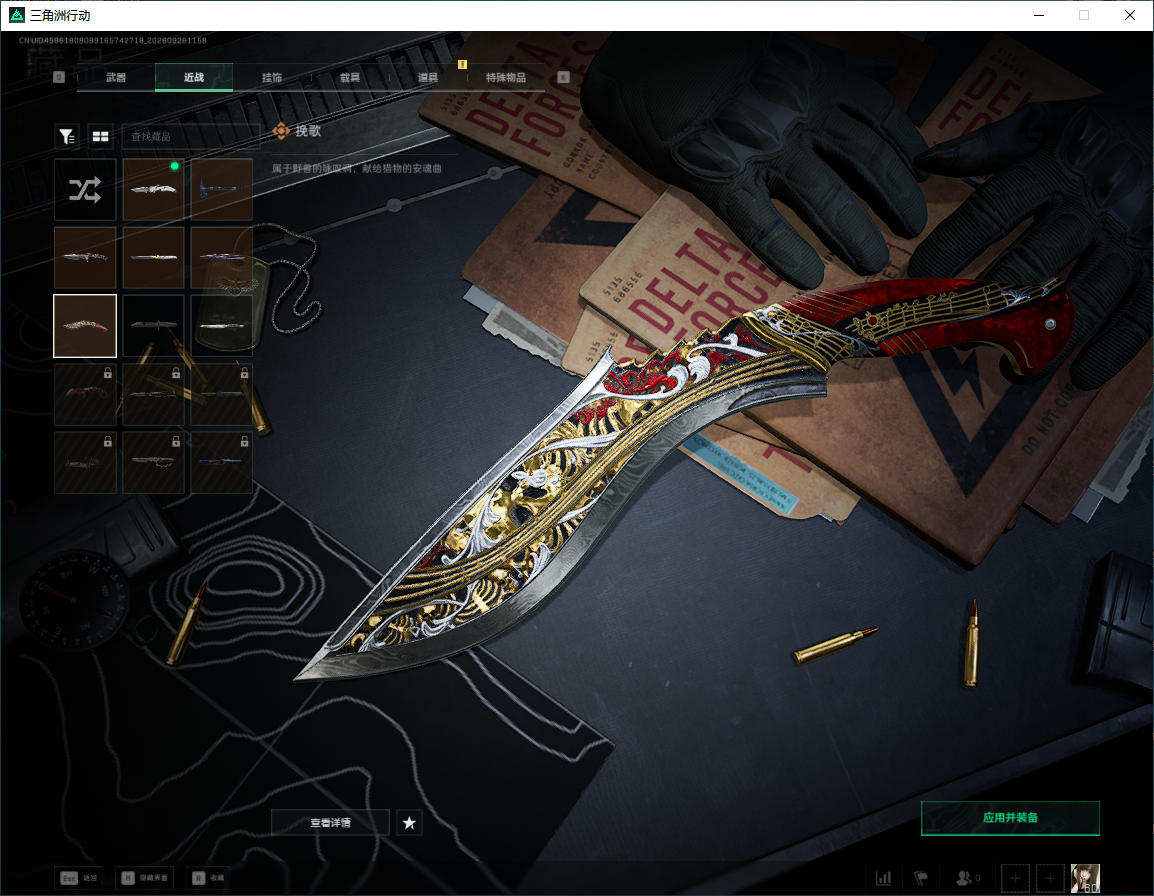Switch to the 道具 tab
This screenshot has width=1154, height=896.
[x=428, y=77]
